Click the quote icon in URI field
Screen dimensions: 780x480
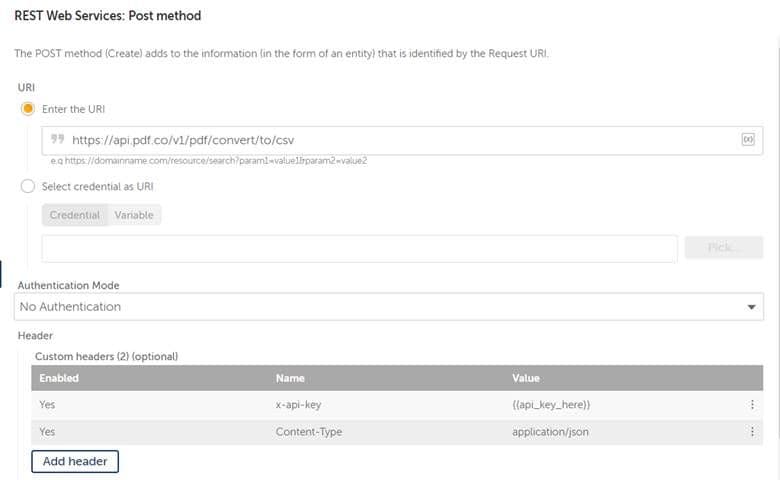click(57, 140)
